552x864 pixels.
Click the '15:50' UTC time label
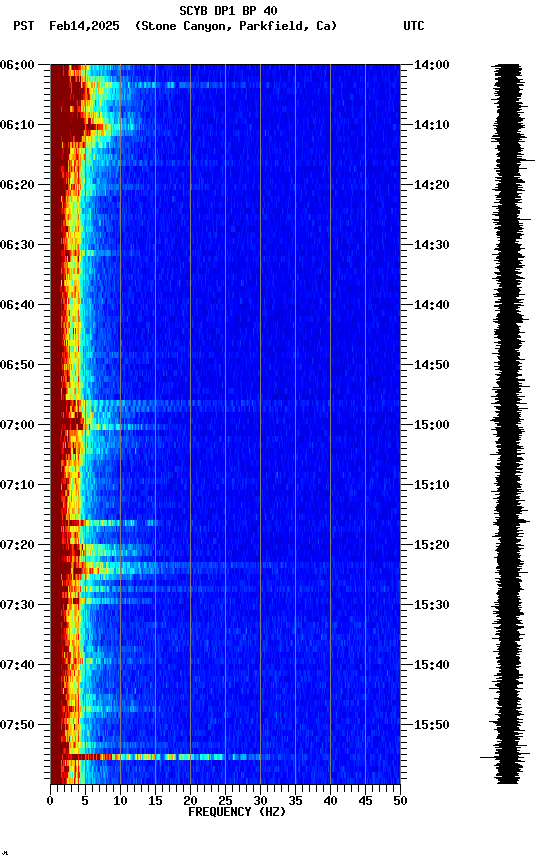[432, 725]
